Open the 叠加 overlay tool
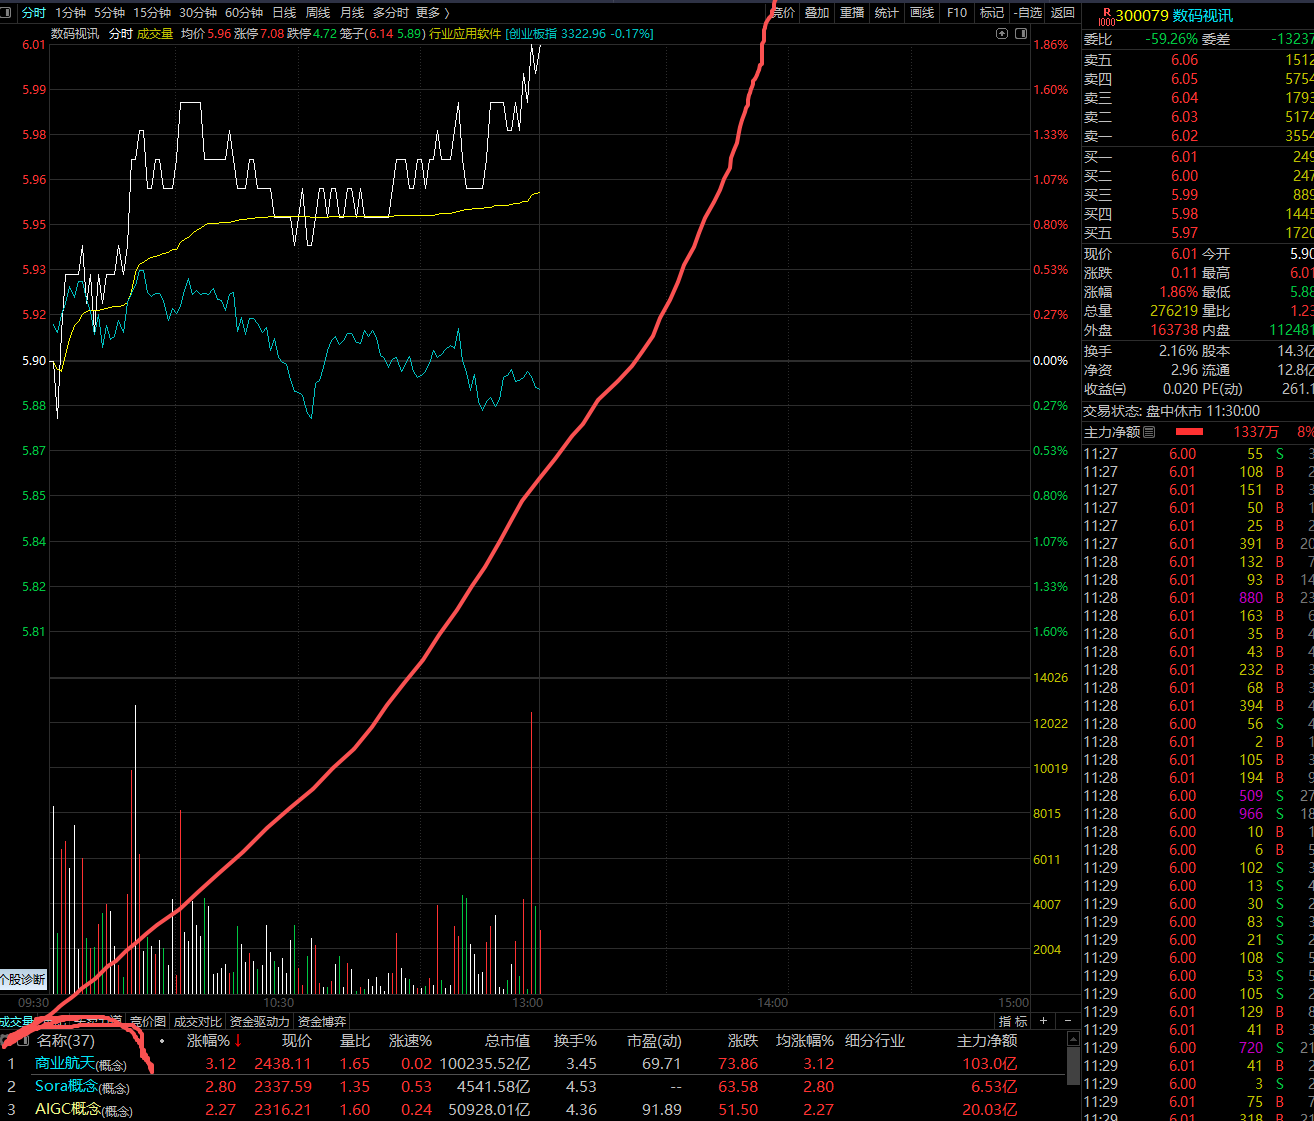The width and height of the screenshot is (1314, 1121). [817, 13]
